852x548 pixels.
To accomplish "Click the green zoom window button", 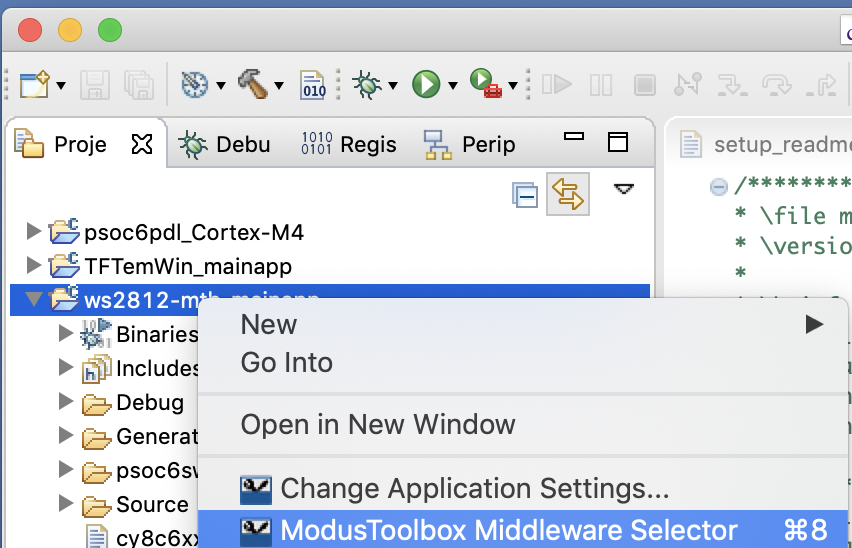I will (x=110, y=30).
